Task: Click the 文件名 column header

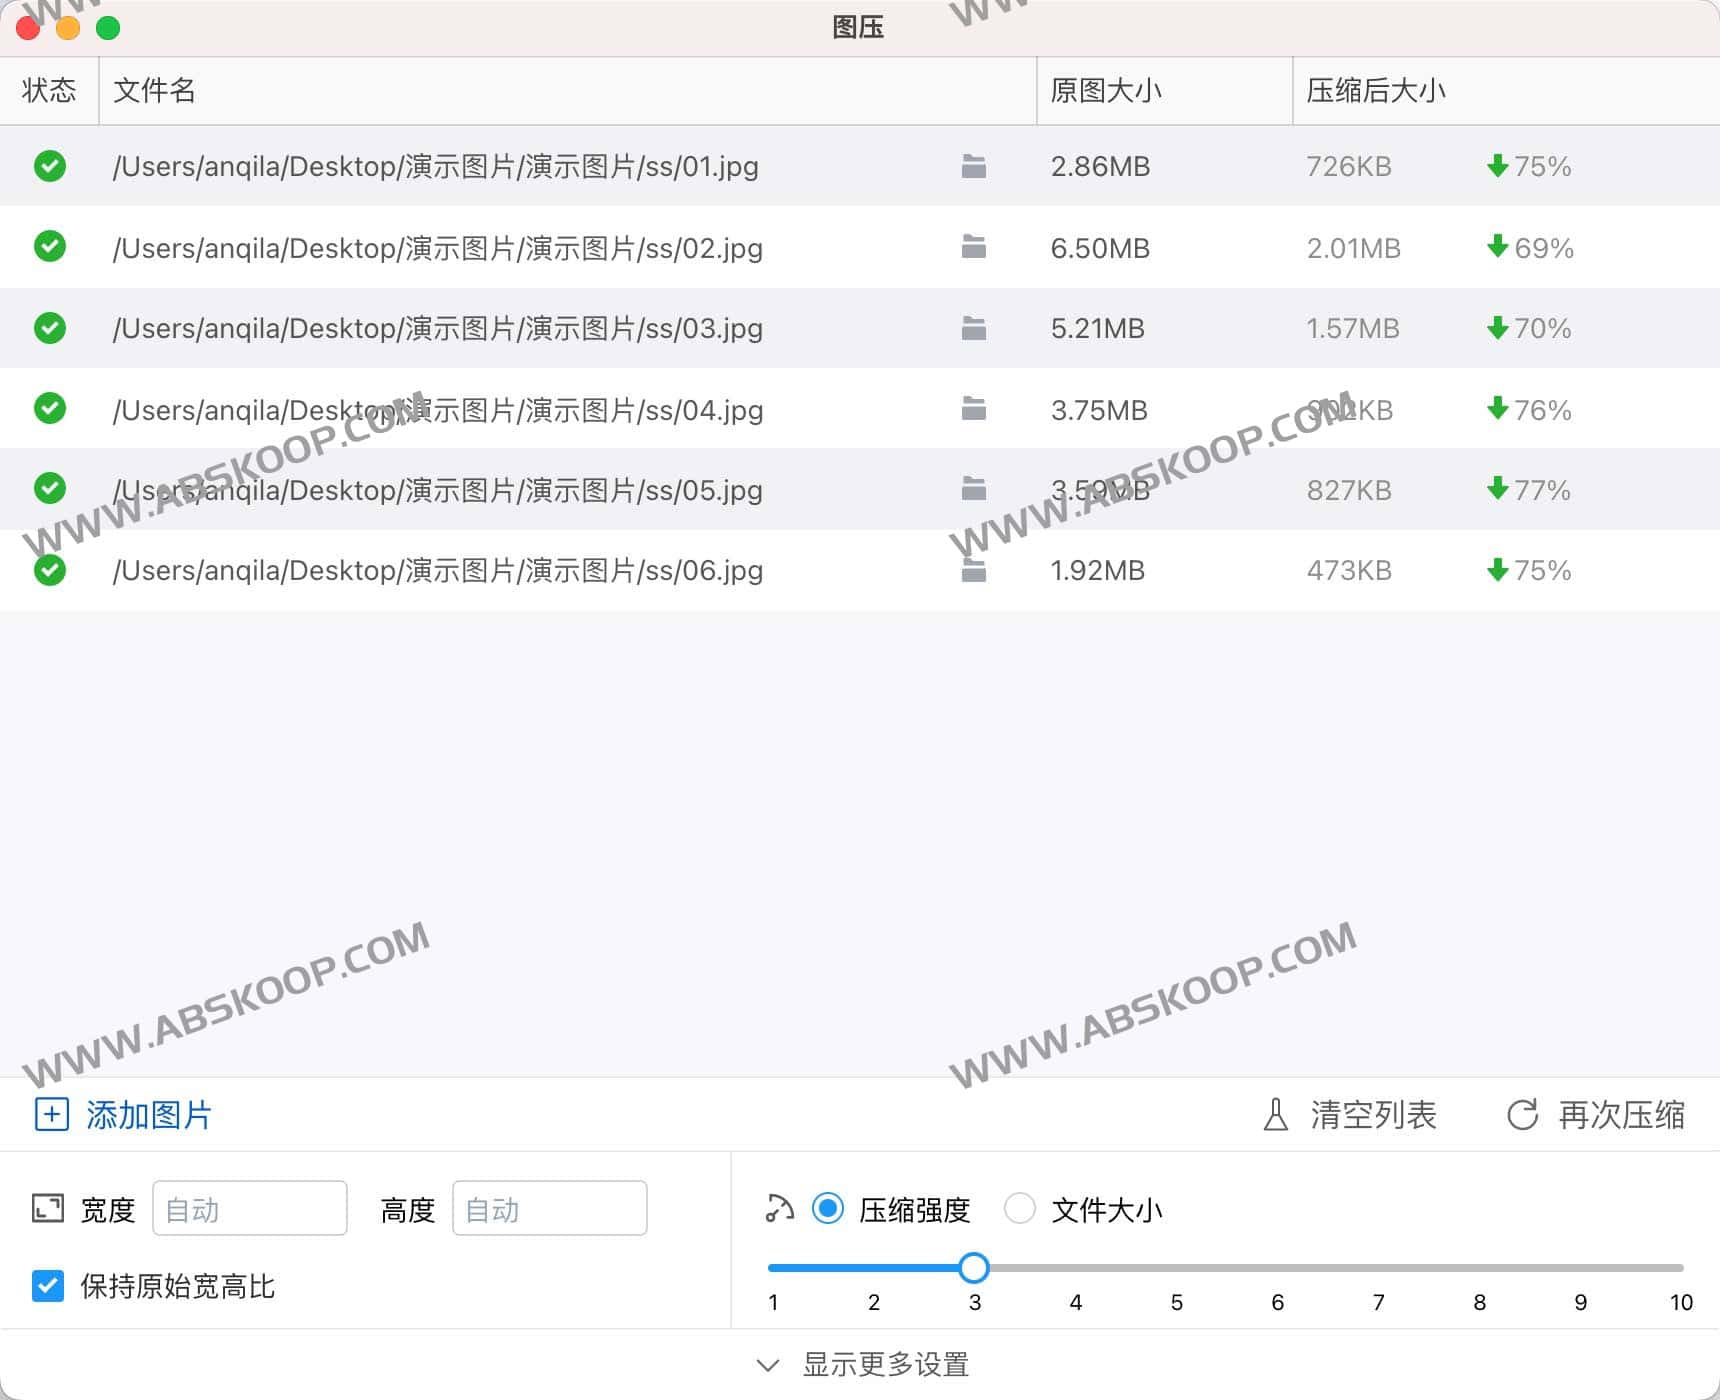Action: point(155,90)
